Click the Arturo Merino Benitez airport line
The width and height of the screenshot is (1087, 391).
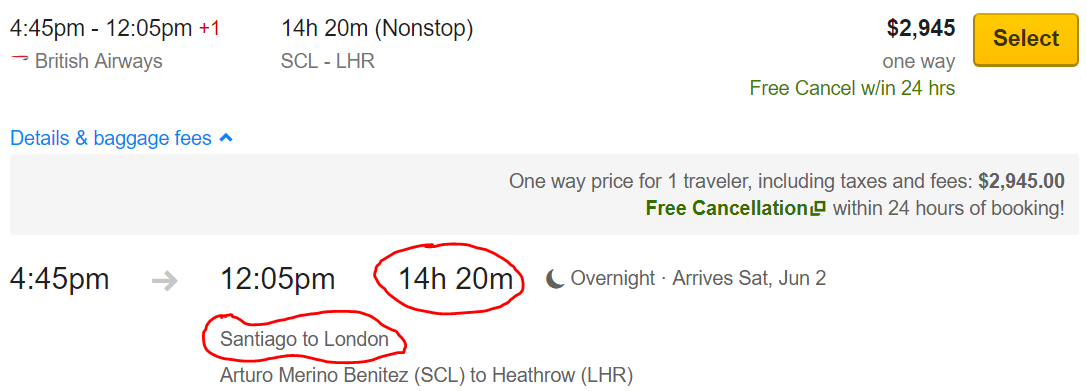click(x=426, y=376)
